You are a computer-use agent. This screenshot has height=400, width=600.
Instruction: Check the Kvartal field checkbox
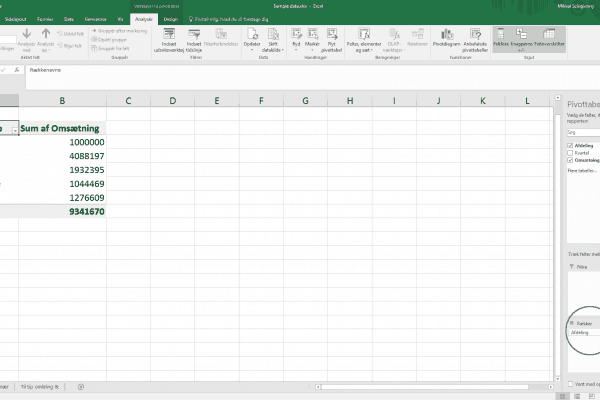[x=568, y=151]
